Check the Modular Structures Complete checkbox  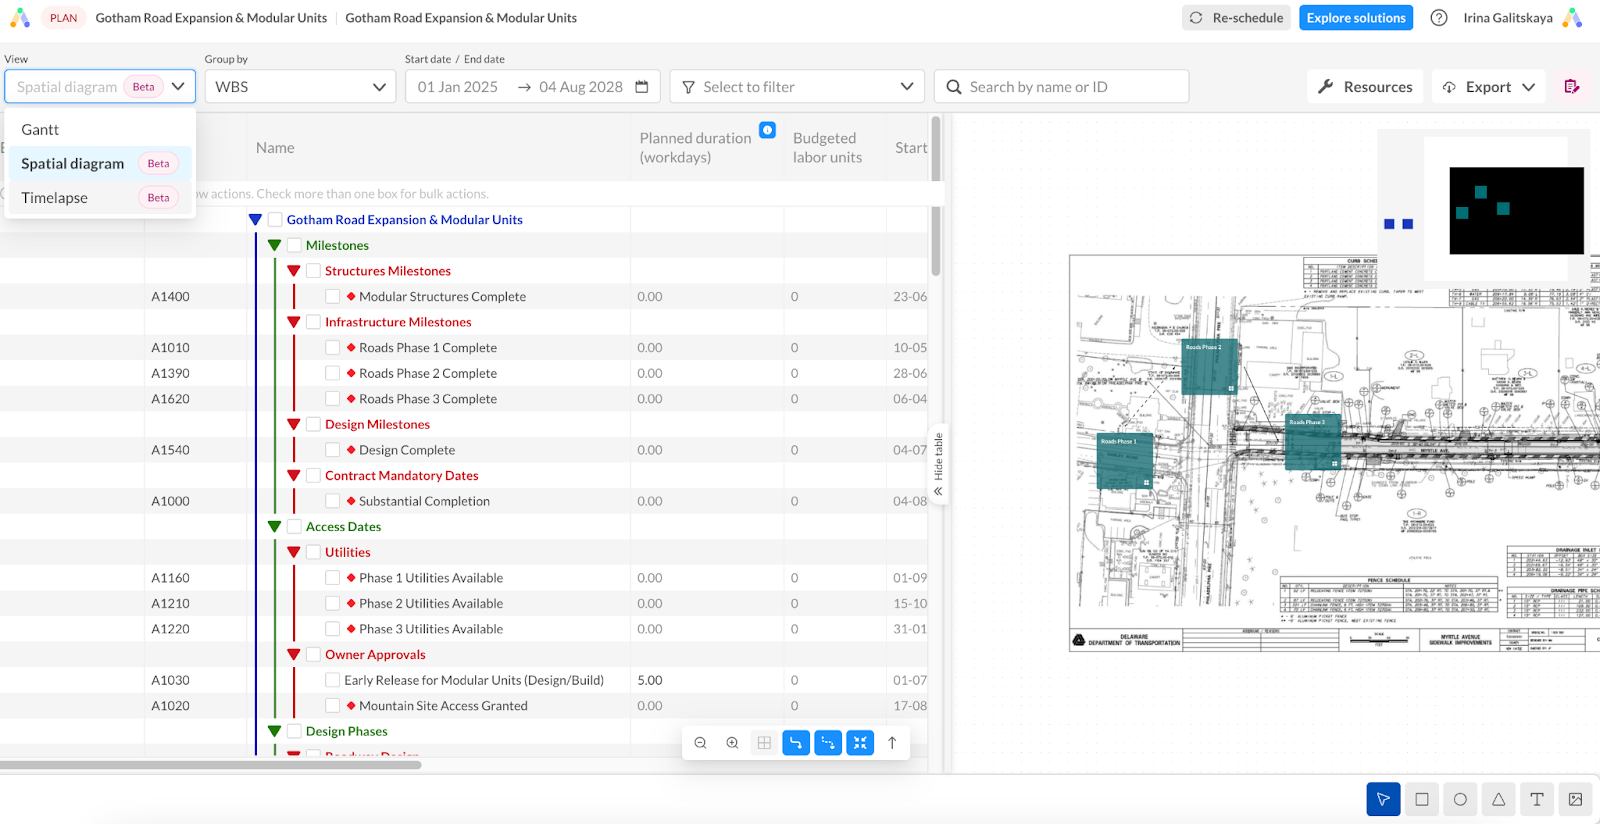click(332, 296)
